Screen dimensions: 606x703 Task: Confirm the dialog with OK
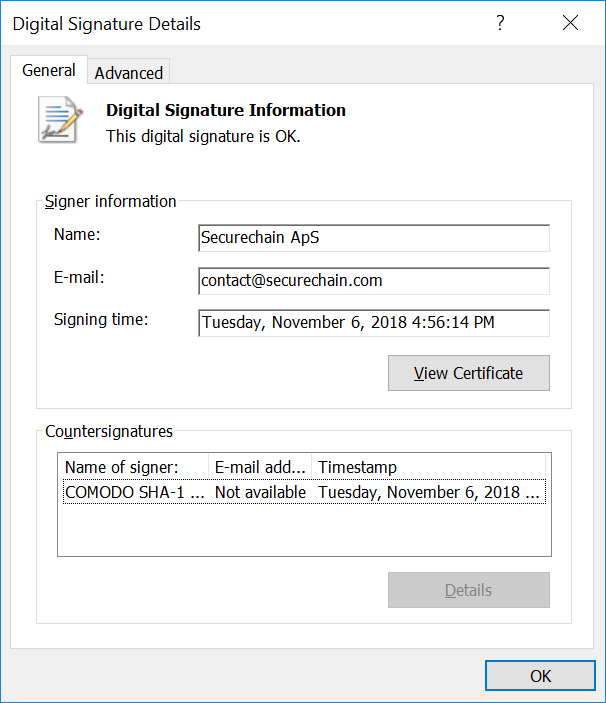point(540,676)
